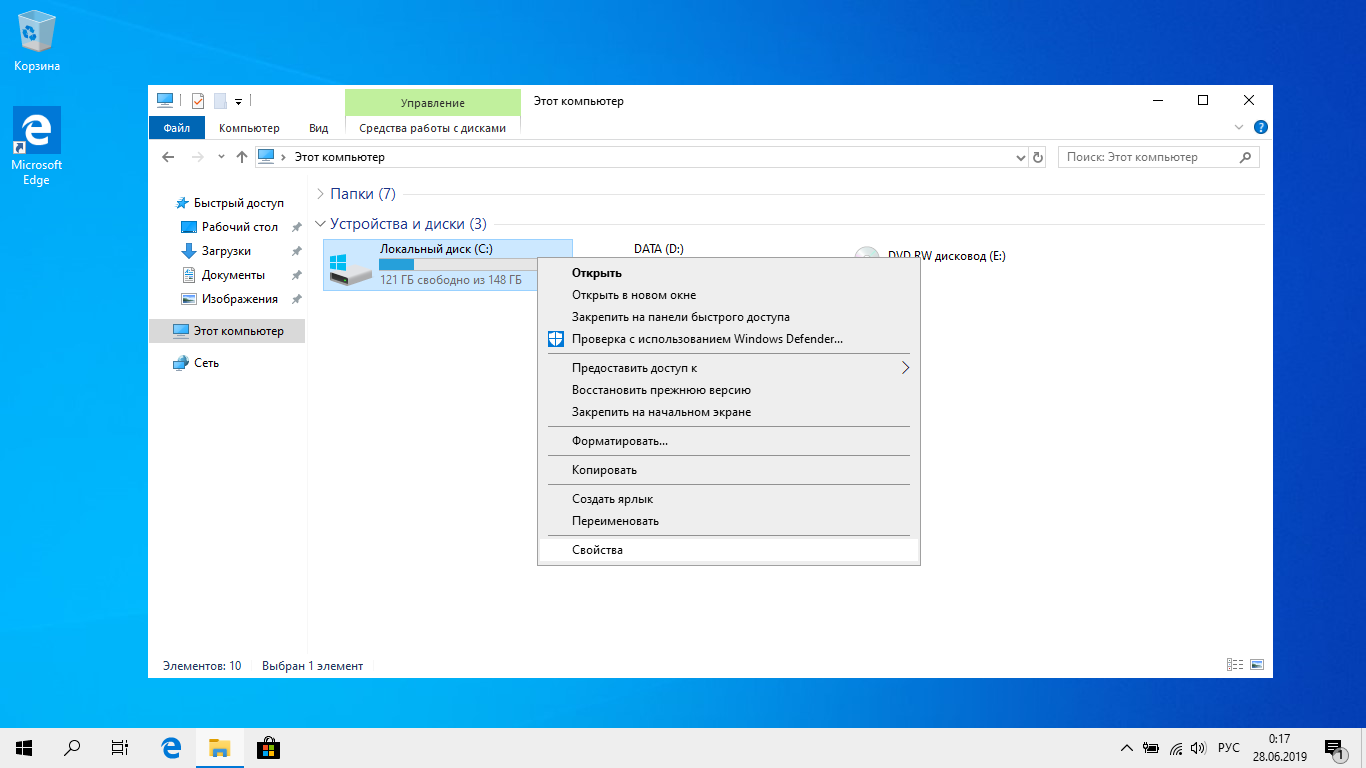Open the Help question mark icon
1366x768 pixels.
pos(1260,128)
